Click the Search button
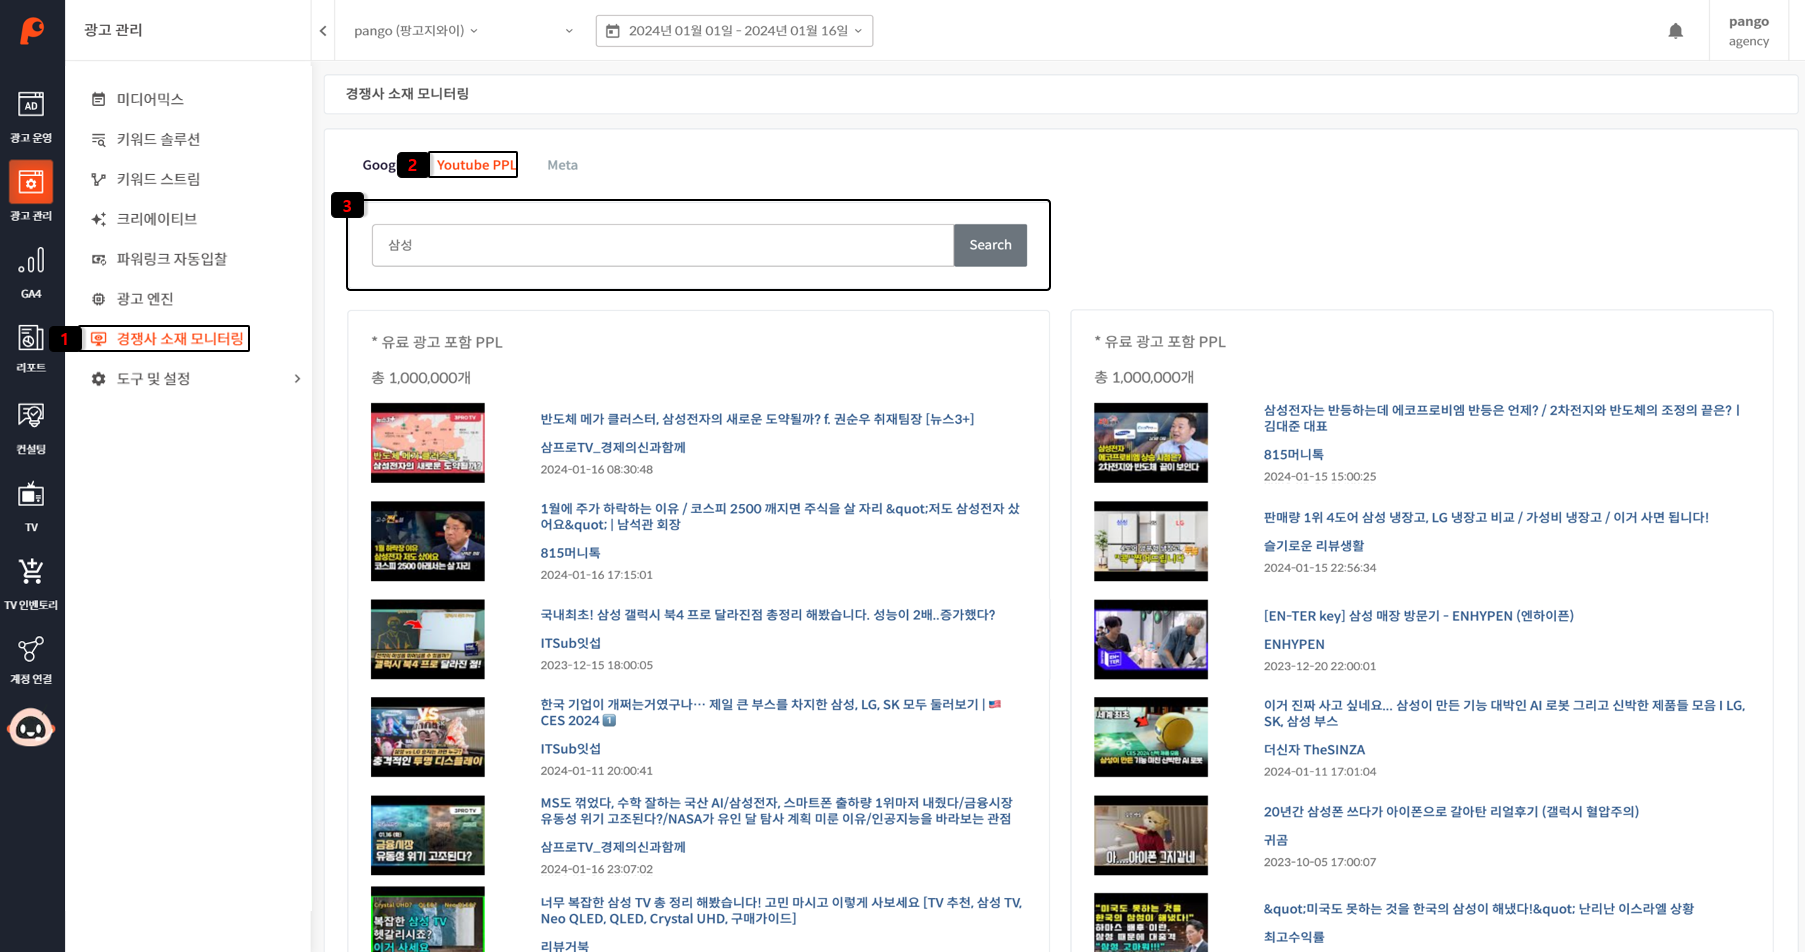 click(x=990, y=245)
